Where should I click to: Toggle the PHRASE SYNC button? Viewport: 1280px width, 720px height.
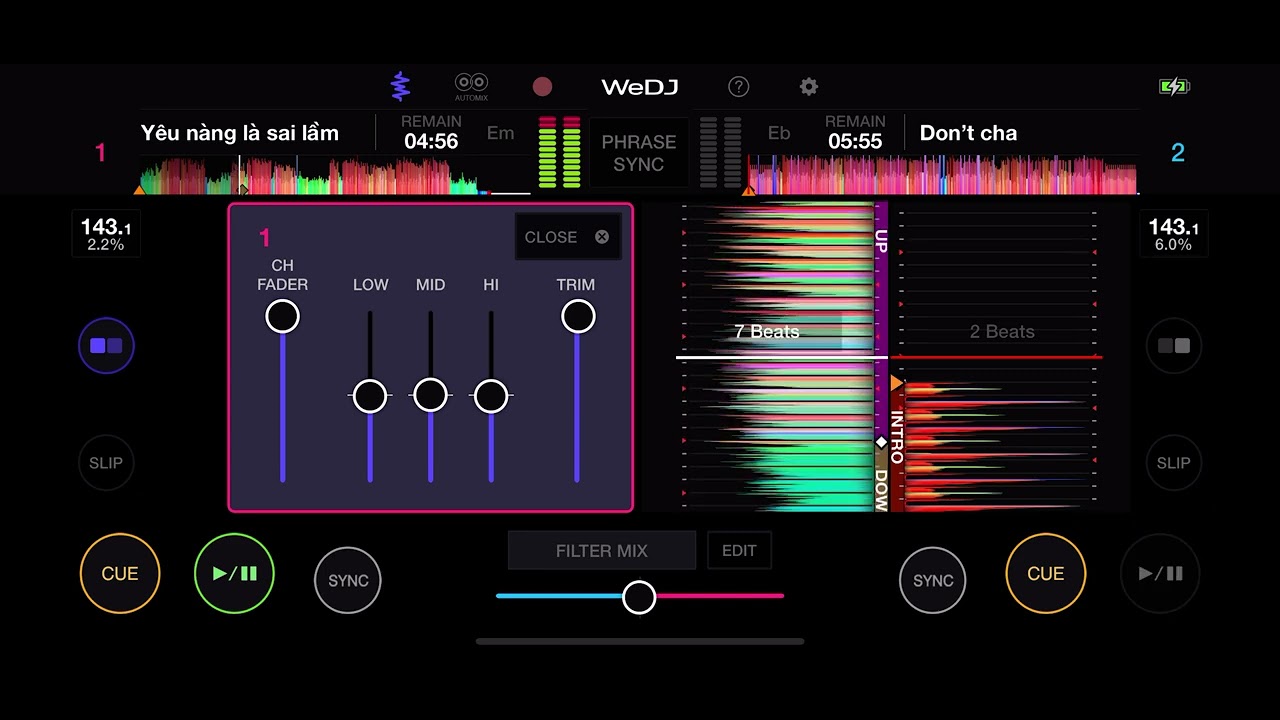(639, 153)
